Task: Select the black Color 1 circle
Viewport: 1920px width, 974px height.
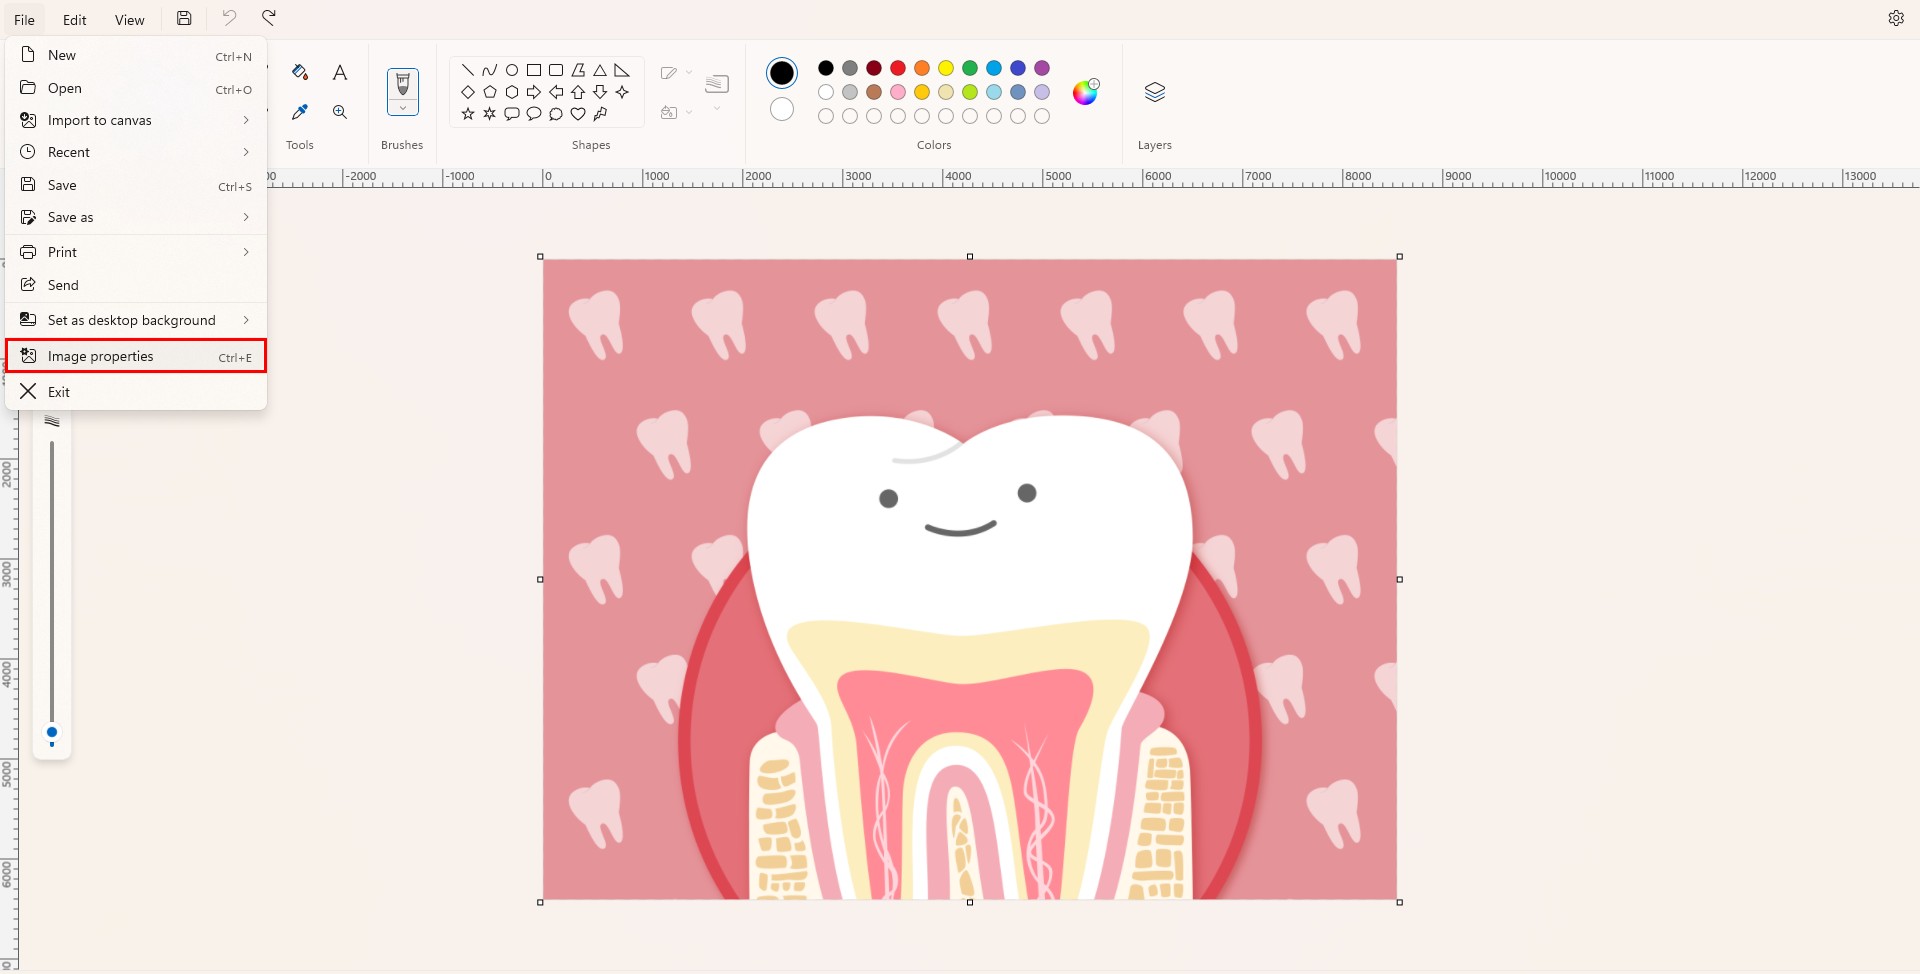Action: click(x=782, y=73)
